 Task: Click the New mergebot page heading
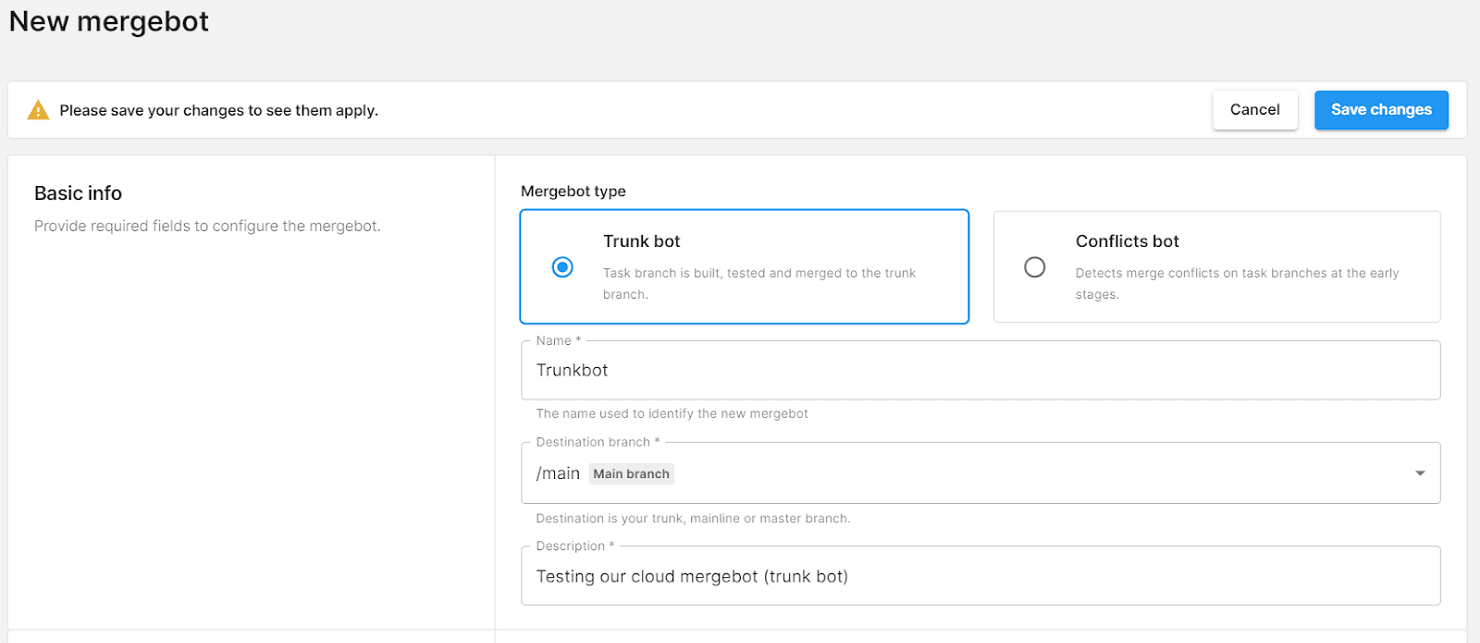(x=109, y=22)
